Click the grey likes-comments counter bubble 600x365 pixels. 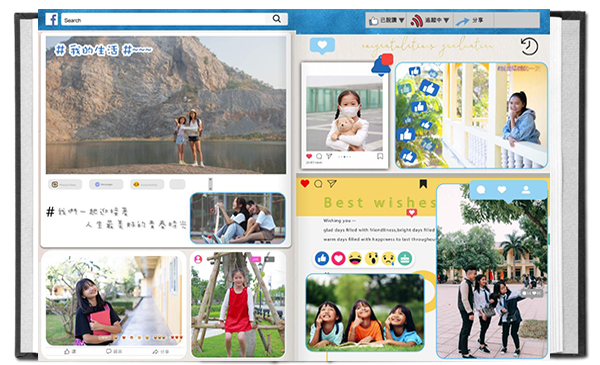tap(533, 293)
